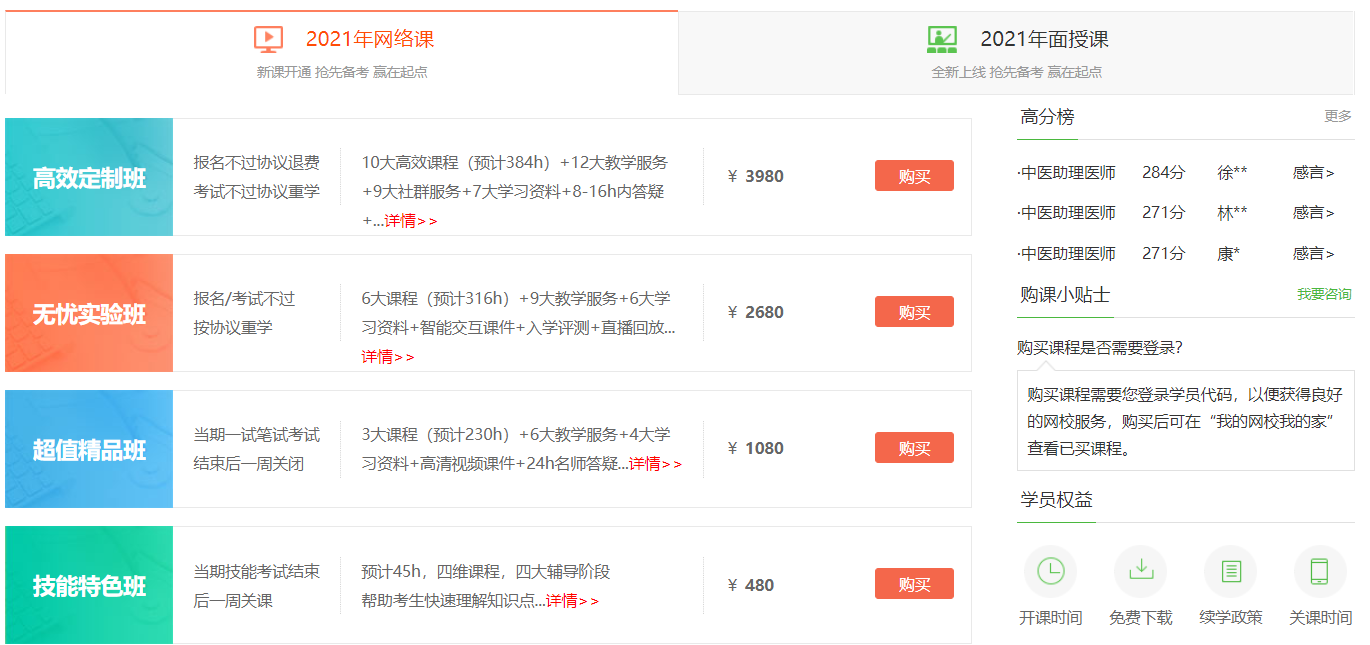Click the 高效定制班 banner image
This screenshot has height=645, width=1370.
pyautogui.click(x=88, y=176)
